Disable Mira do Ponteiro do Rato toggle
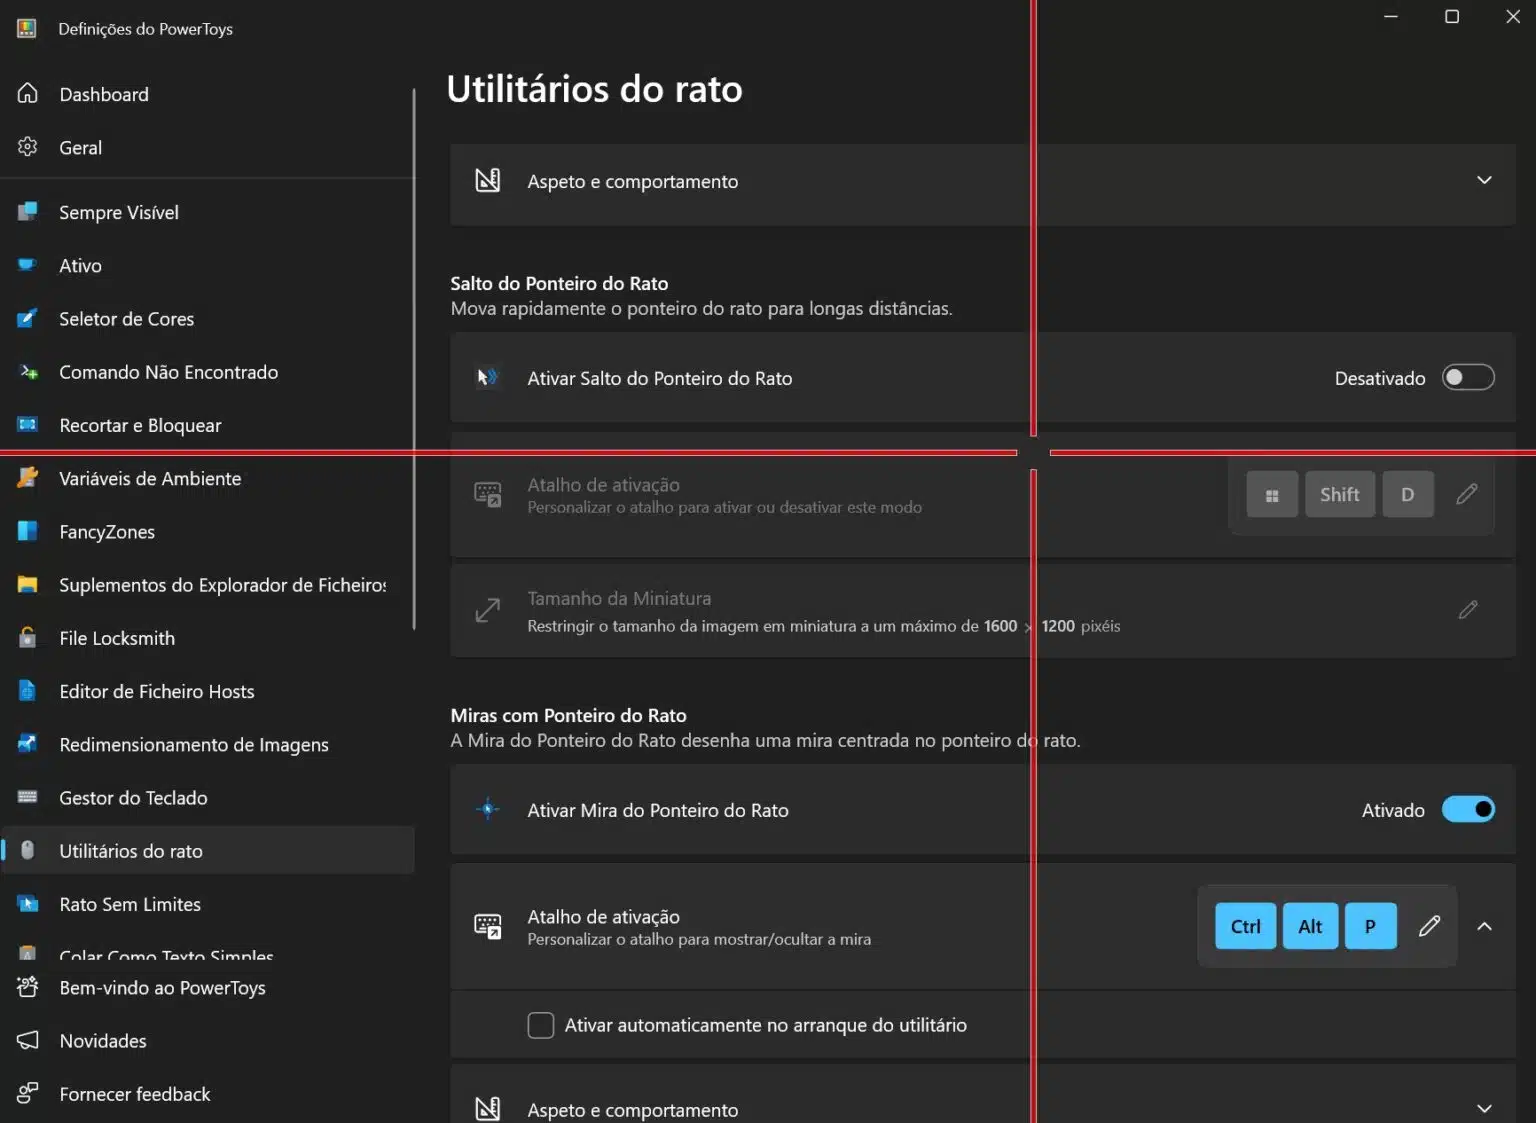 (x=1468, y=809)
